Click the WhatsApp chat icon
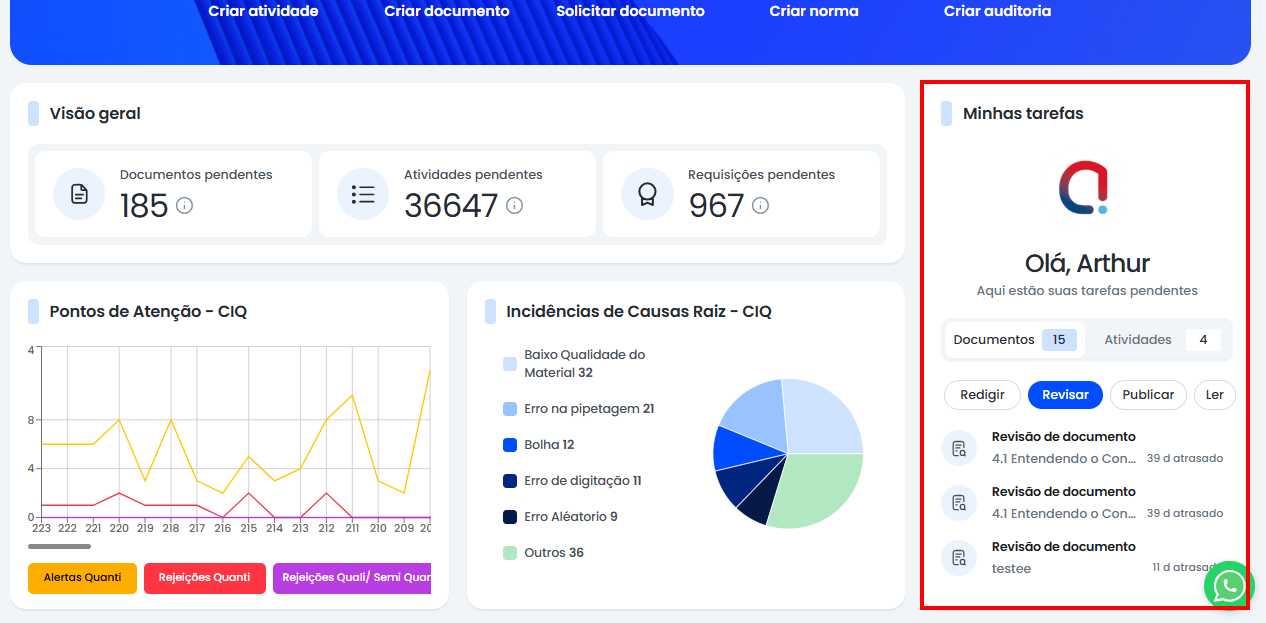The height and width of the screenshot is (623, 1266). (x=1228, y=586)
